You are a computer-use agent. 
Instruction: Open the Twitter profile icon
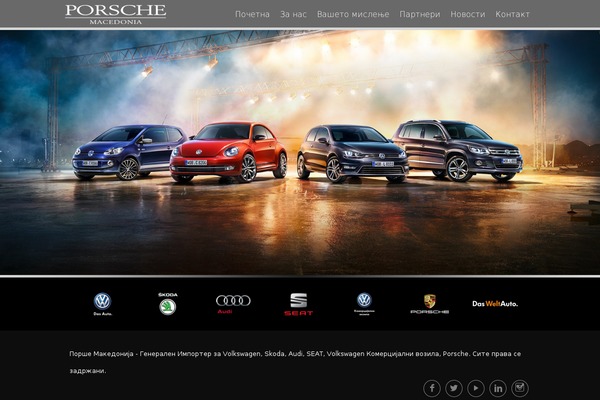tap(454, 388)
